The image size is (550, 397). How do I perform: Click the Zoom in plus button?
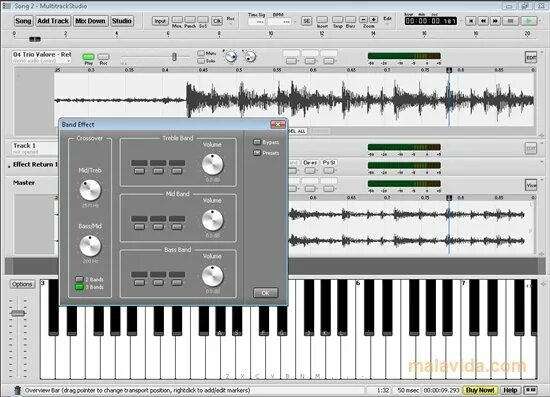click(374, 19)
